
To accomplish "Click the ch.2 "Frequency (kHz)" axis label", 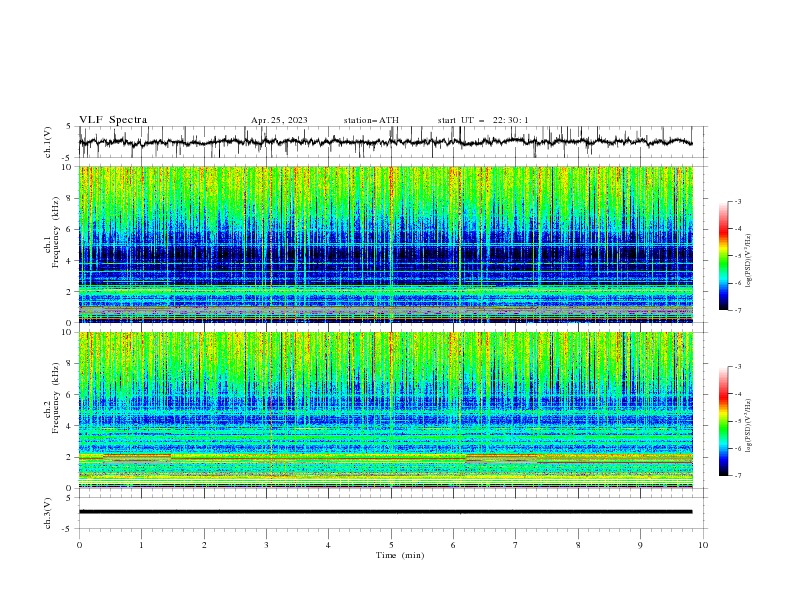I will click(56, 398).
